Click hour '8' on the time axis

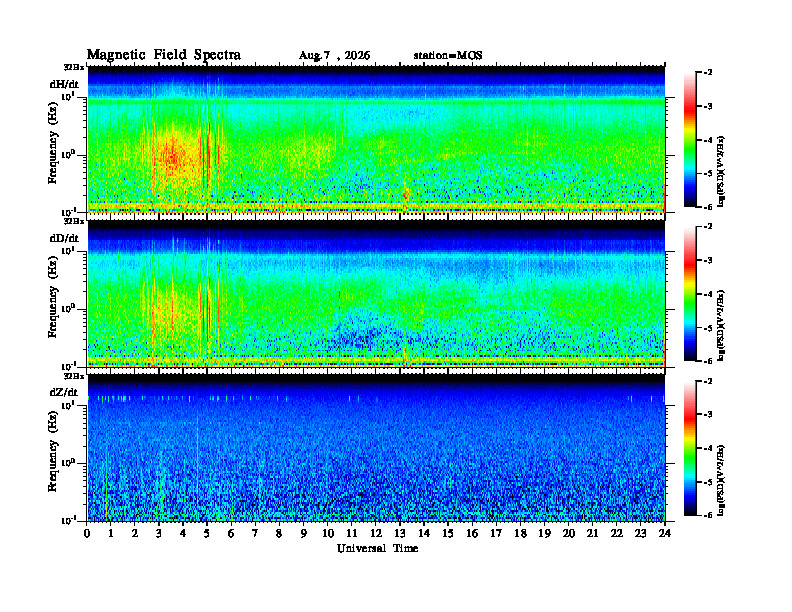tap(279, 533)
